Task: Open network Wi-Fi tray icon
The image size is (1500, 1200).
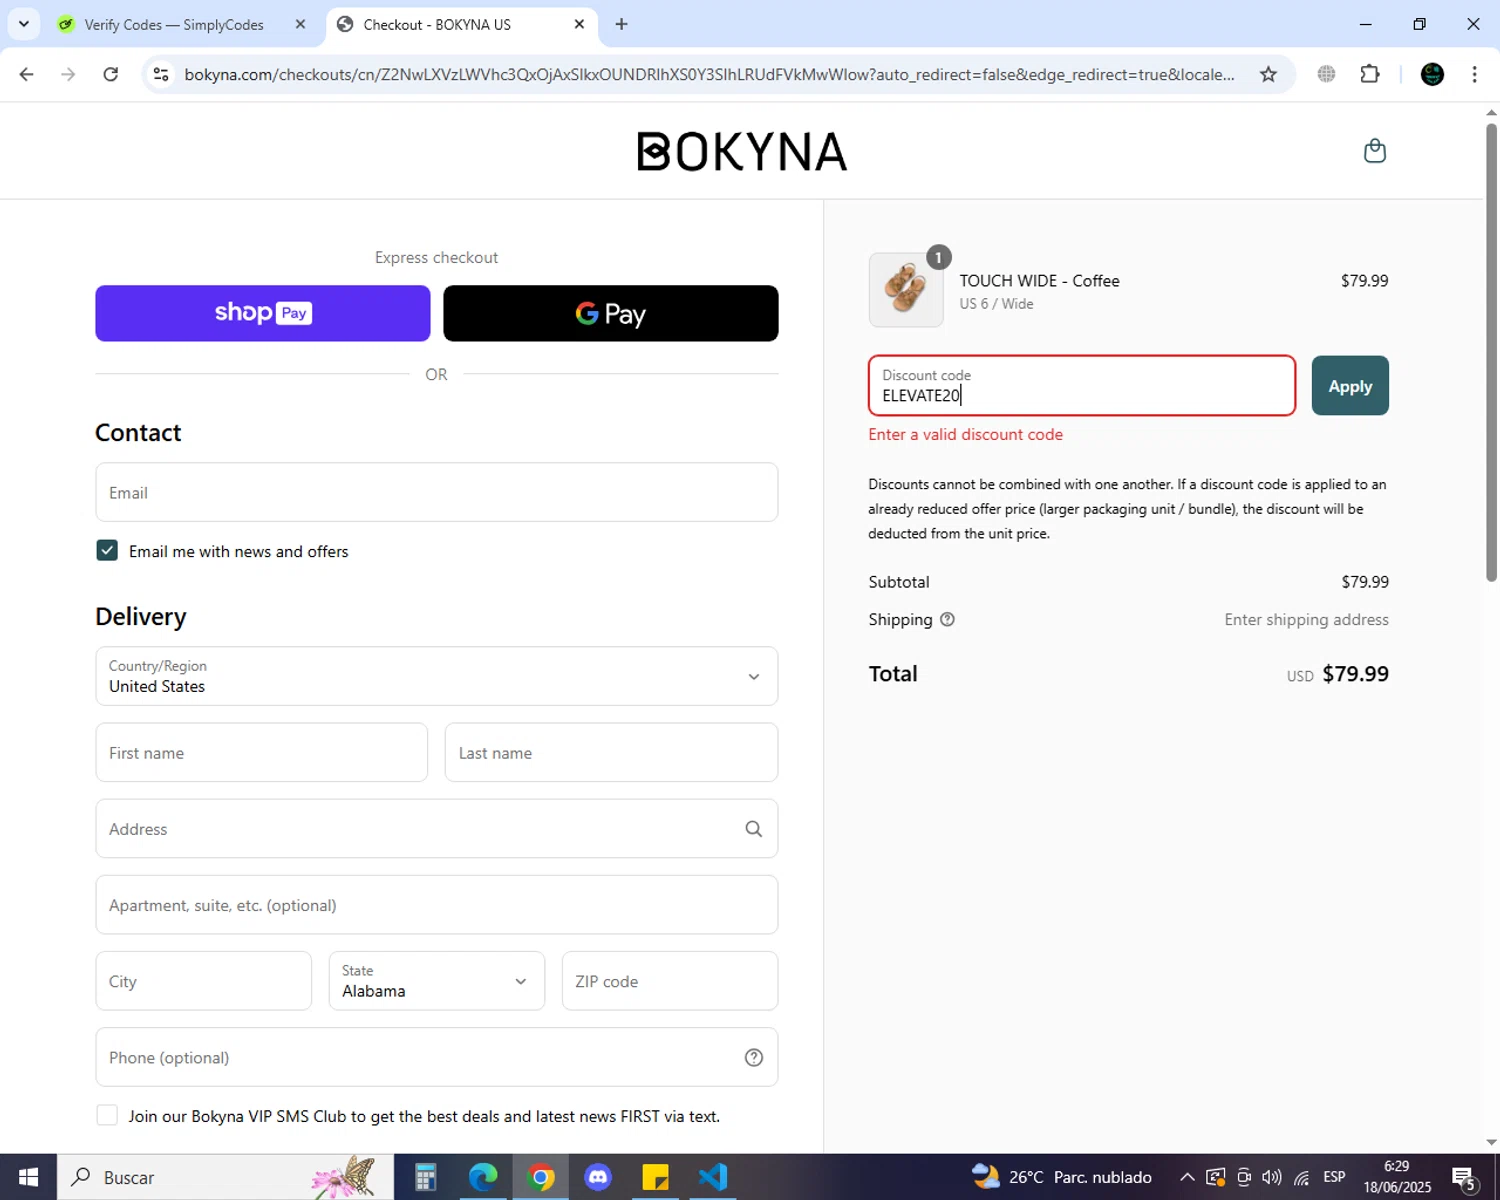Action: point(1301,1177)
